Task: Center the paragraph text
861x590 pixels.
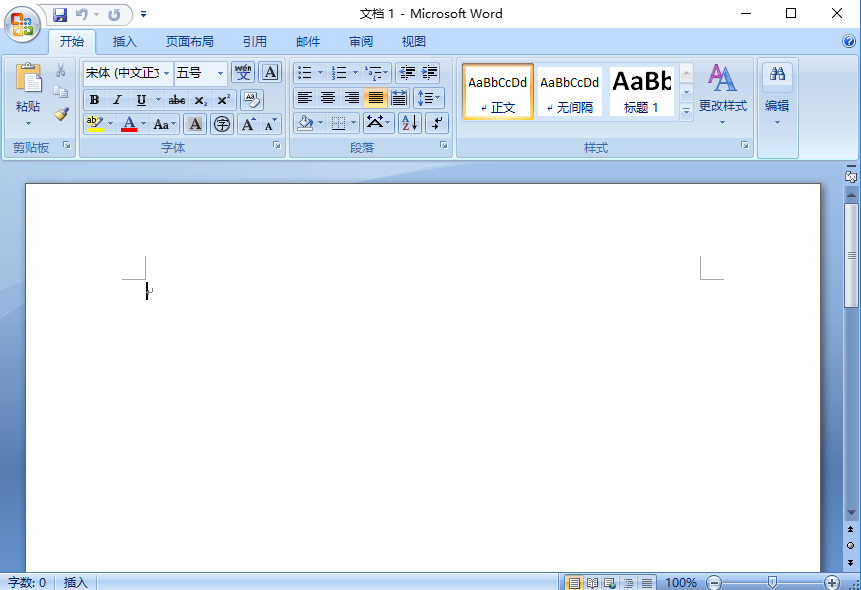Action: click(x=328, y=98)
